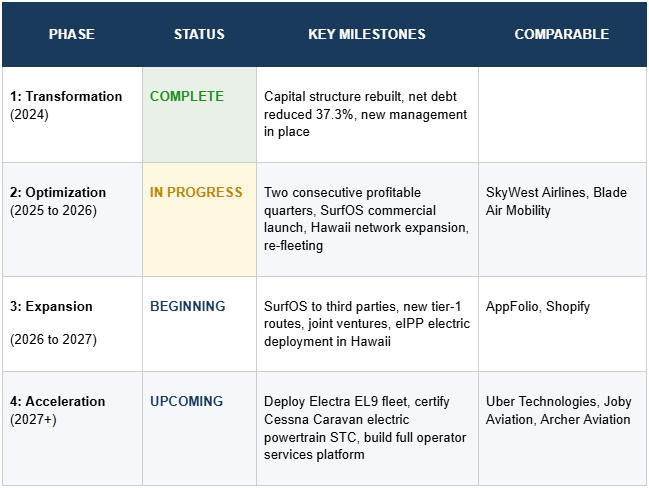The width and height of the screenshot is (649, 488).
Task: Click the STATUS column header
Action: pyautogui.click(x=199, y=34)
